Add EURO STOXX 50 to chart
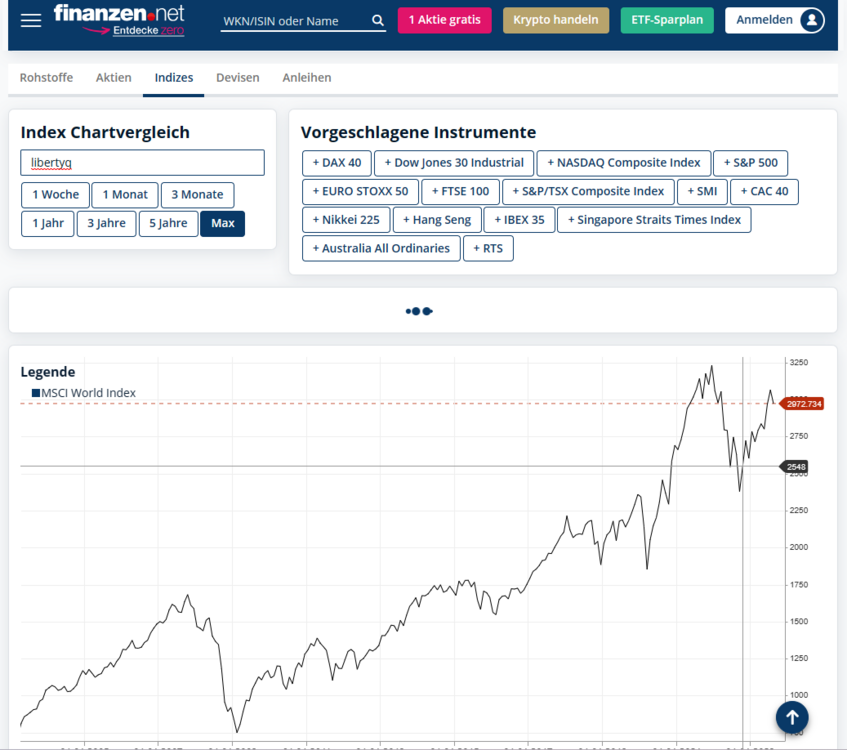847x750 pixels. [x=360, y=191]
